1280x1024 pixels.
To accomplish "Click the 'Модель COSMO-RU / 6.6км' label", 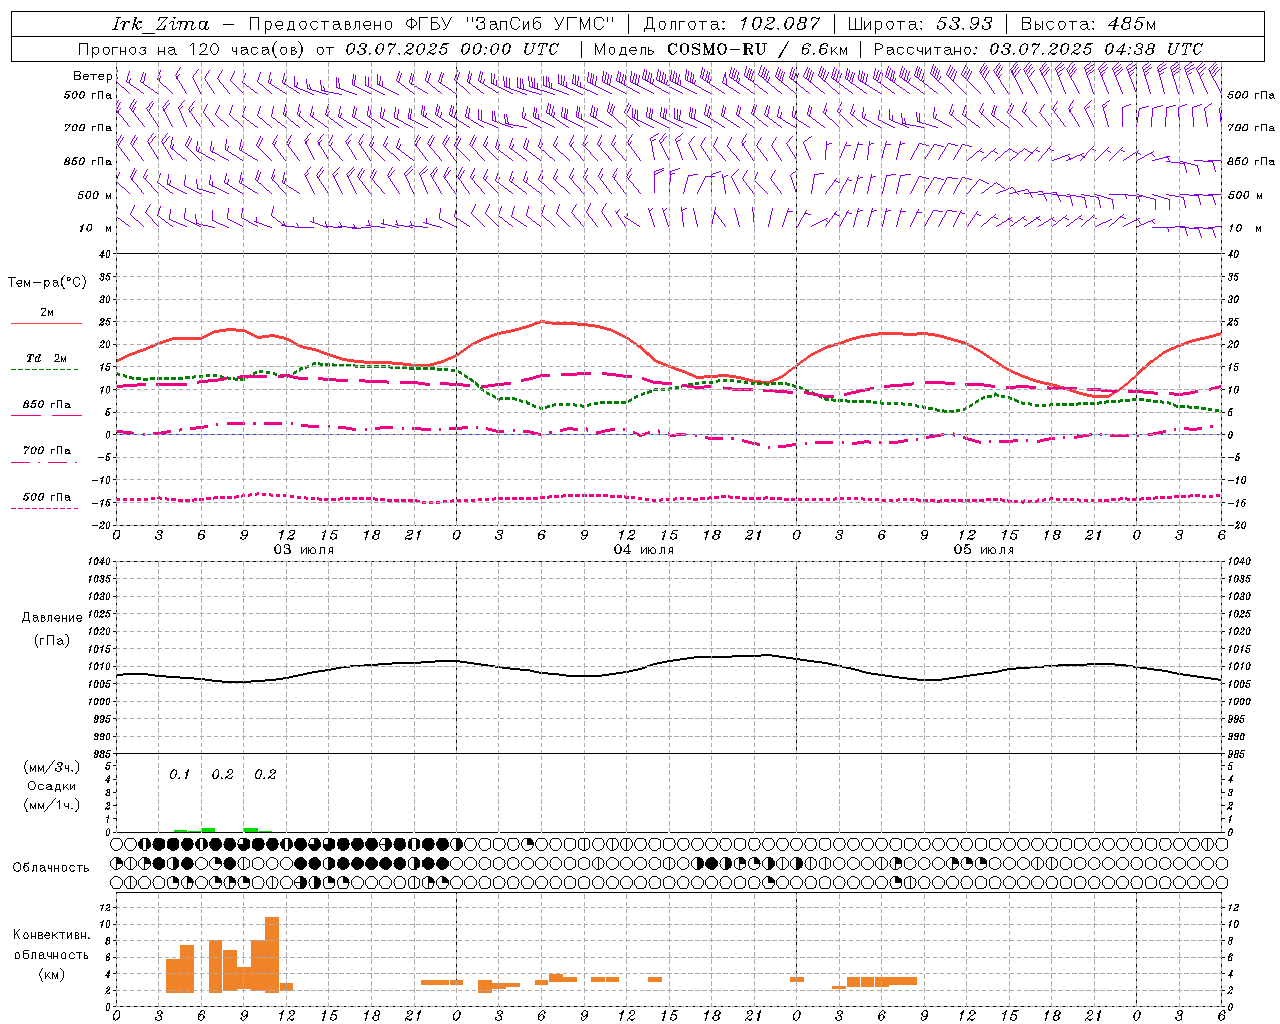I will point(721,49).
